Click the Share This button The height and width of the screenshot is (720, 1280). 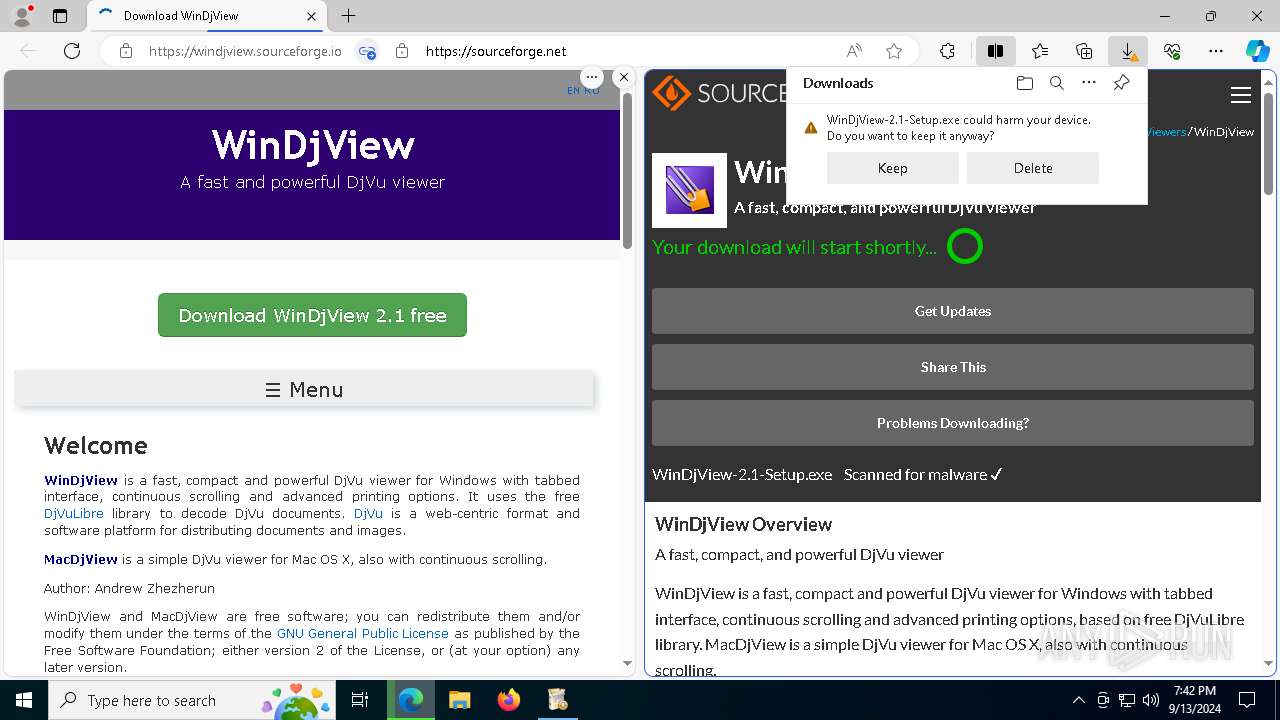click(953, 367)
